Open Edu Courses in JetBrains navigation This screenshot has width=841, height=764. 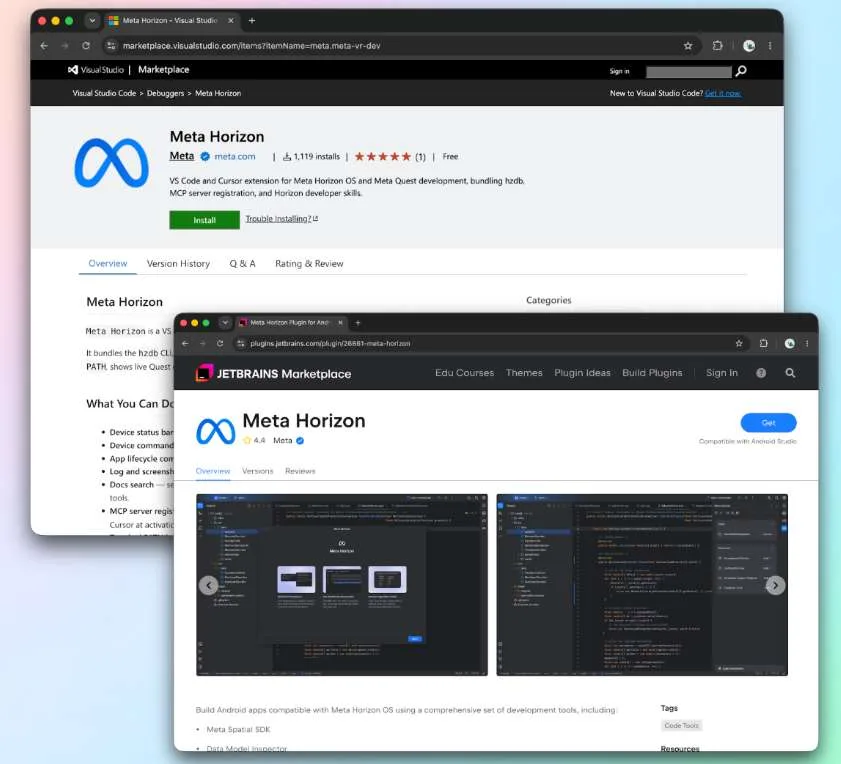coord(464,373)
